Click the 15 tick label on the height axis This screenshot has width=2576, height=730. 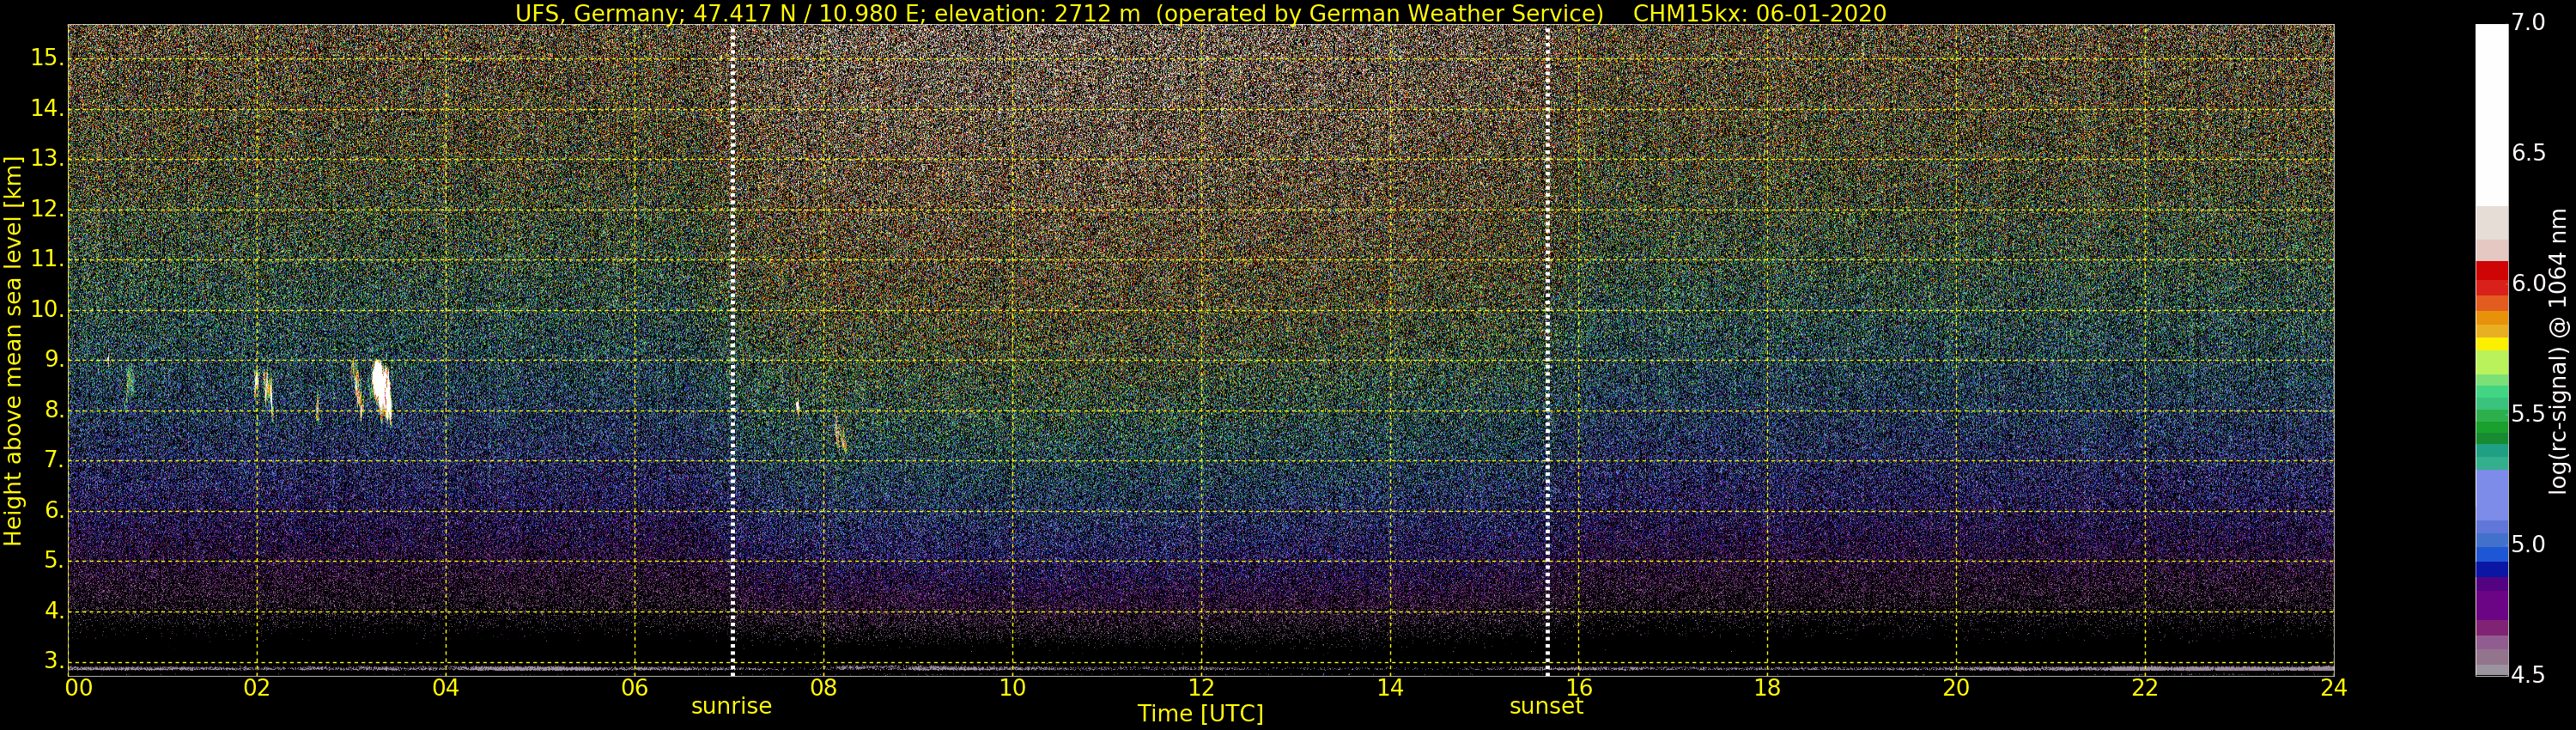[x=45, y=58]
